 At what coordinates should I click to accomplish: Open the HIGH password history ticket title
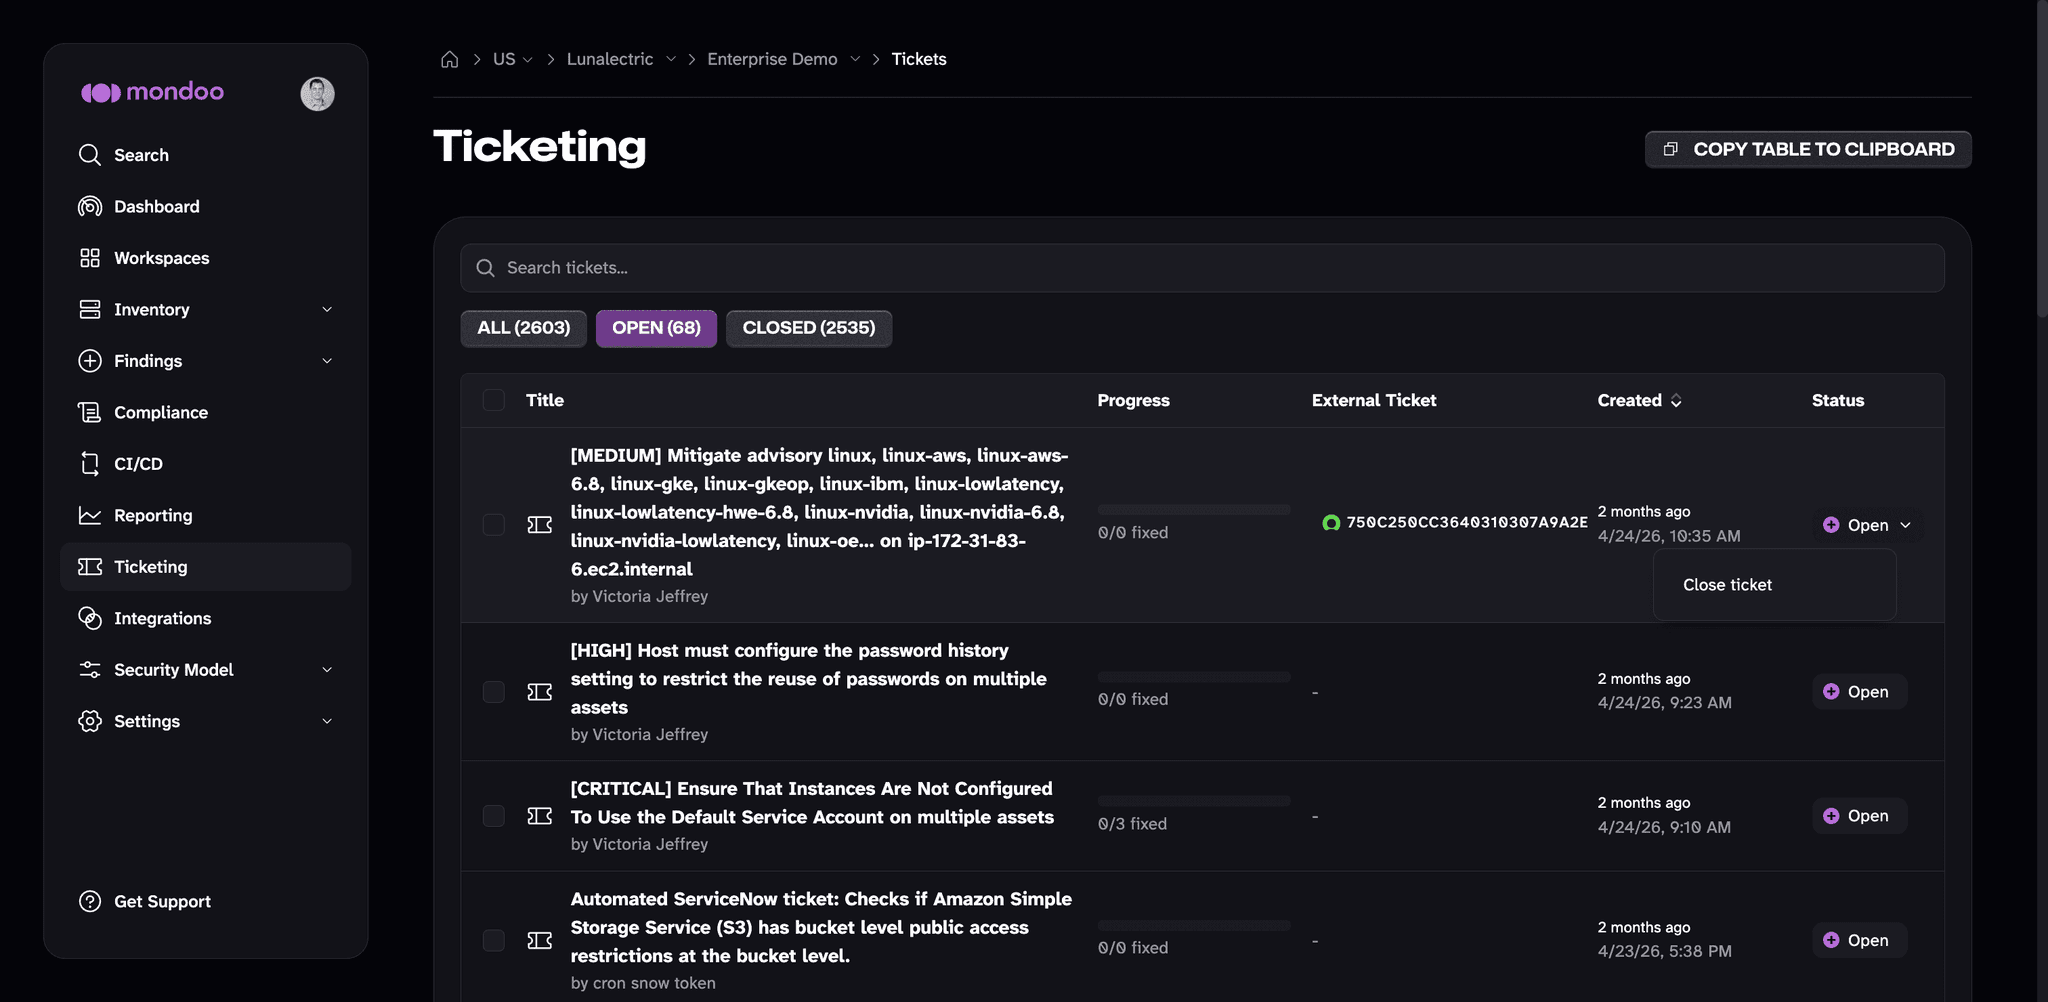(809, 679)
